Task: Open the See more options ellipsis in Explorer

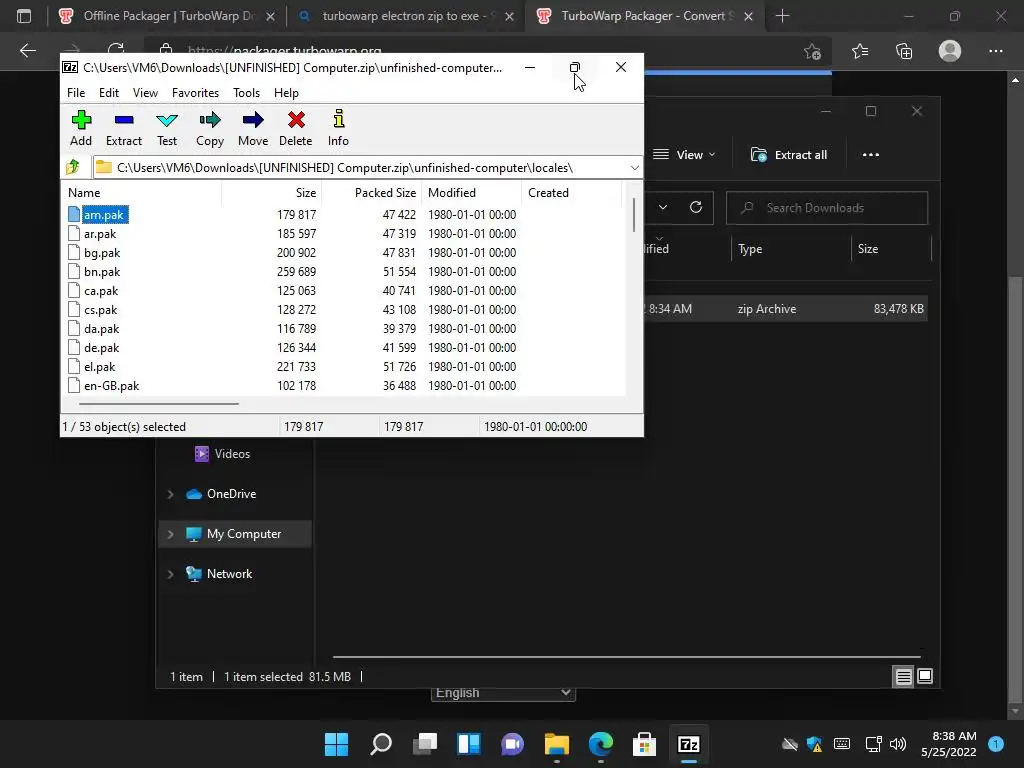Action: [x=871, y=155]
